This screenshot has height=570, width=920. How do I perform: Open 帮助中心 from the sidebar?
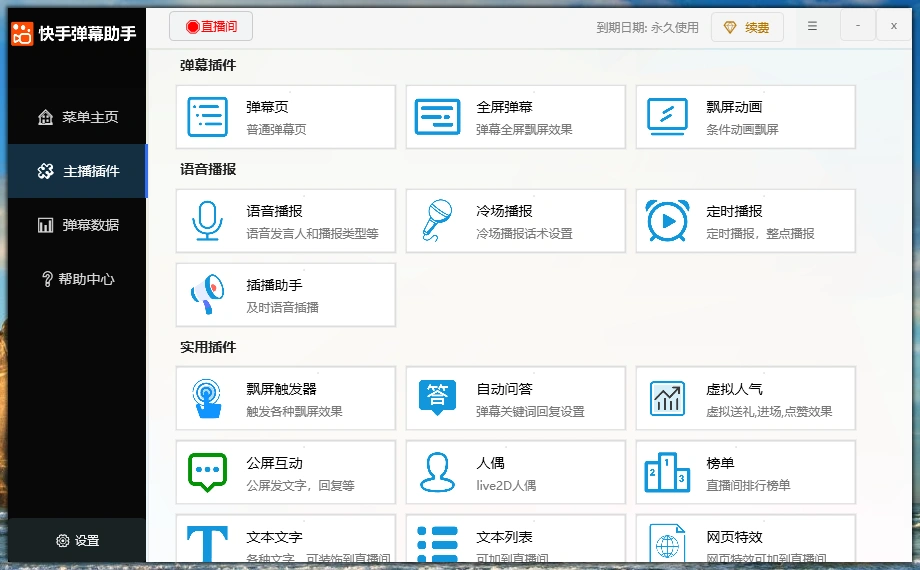coord(78,279)
